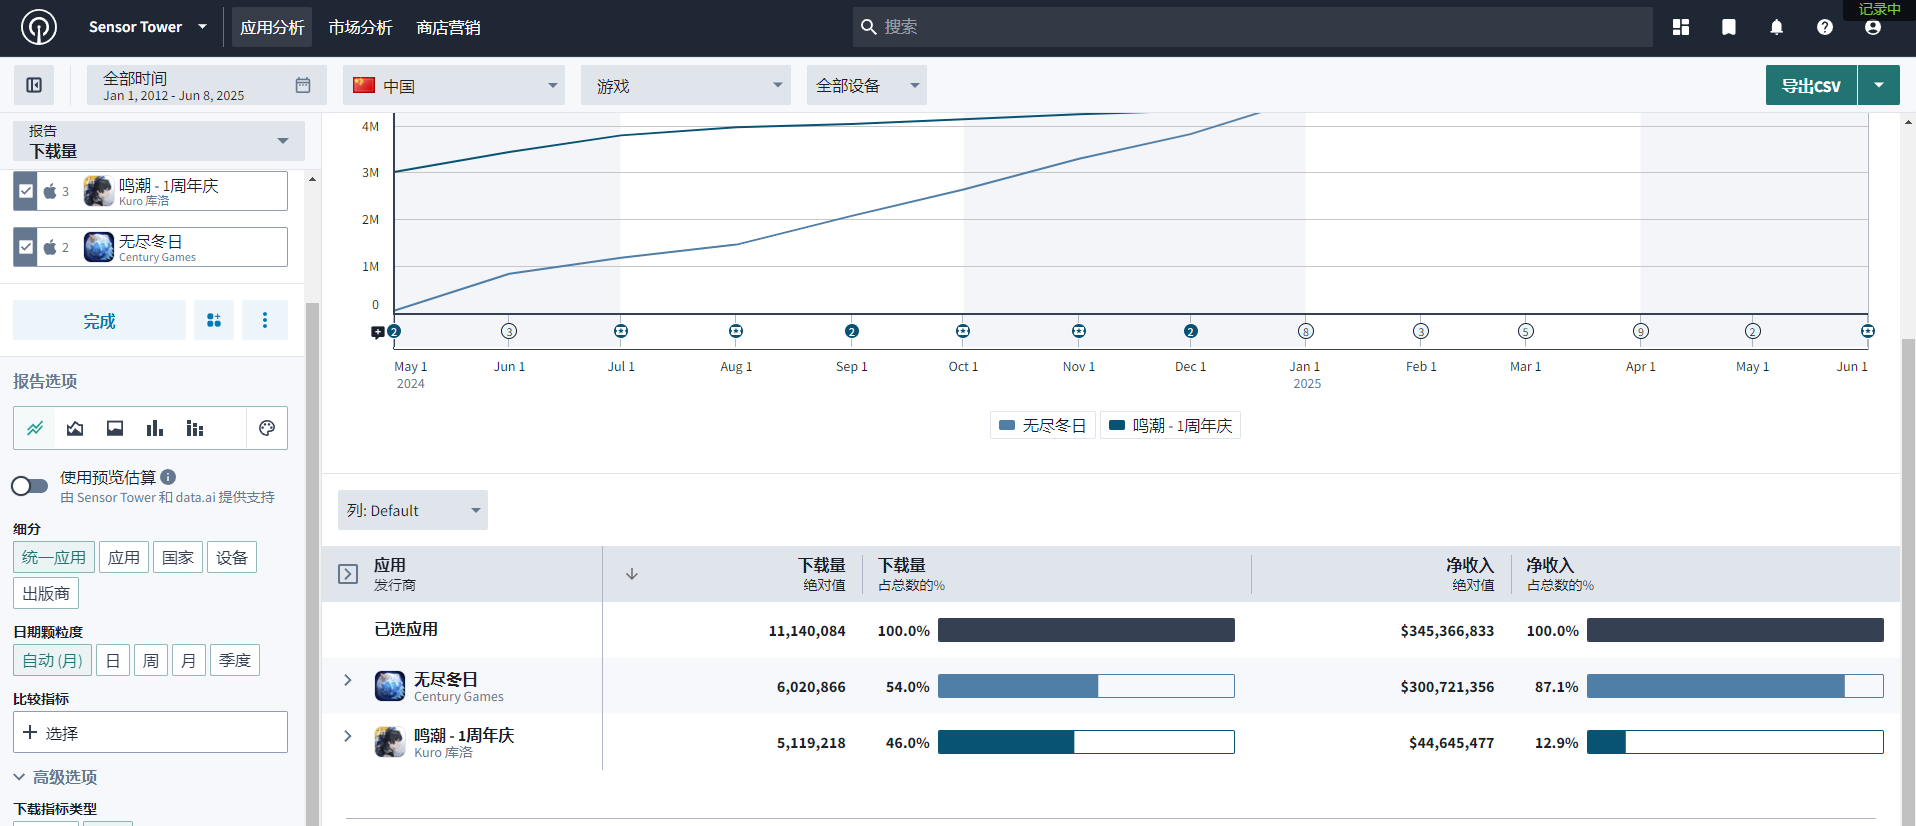Image resolution: width=1916 pixels, height=826 pixels.
Task: Toggle 无尽冬日 series in chart legend
Action: (1043, 425)
